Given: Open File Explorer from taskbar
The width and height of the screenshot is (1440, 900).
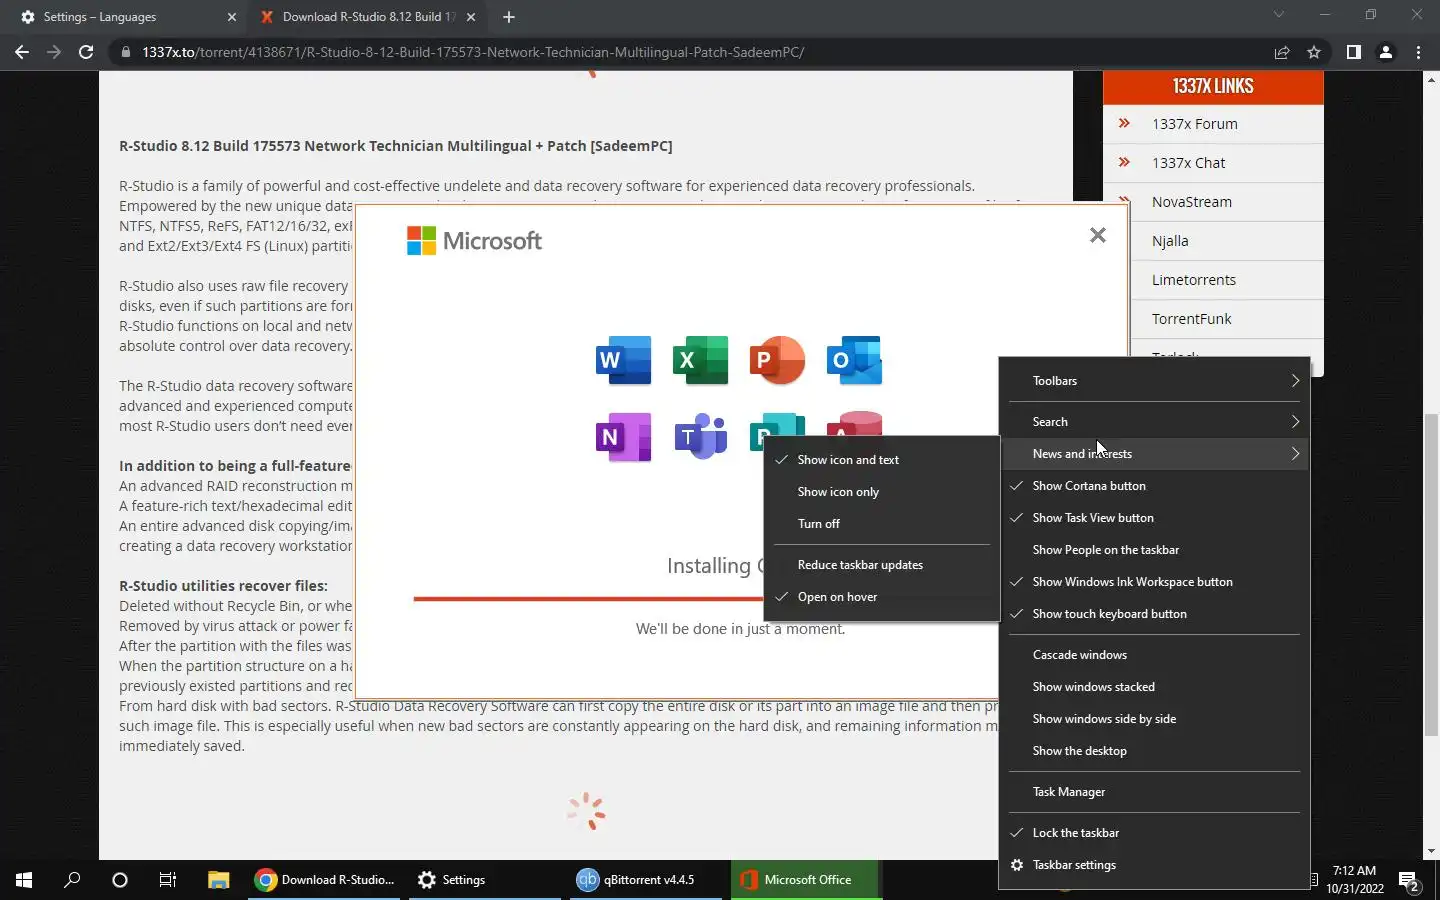Looking at the screenshot, I should click(218, 880).
